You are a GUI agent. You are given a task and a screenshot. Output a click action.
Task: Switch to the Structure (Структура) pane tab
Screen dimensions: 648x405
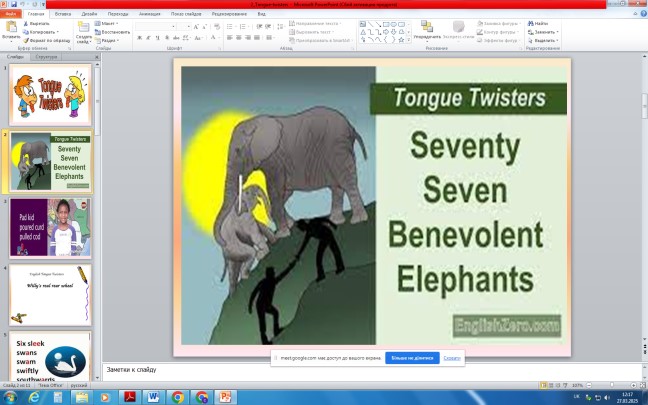point(46,57)
